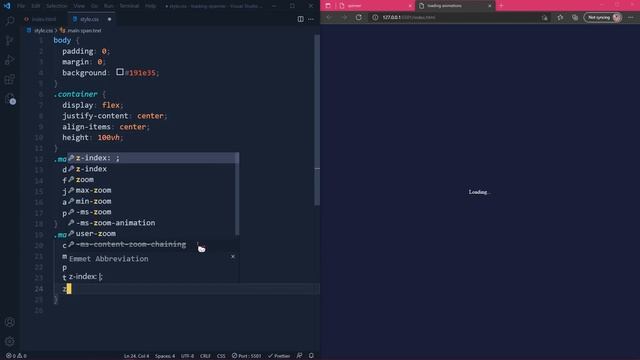Click Ln 24, Col 4 in status bar
This screenshot has height=360, width=640.
point(136,356)
